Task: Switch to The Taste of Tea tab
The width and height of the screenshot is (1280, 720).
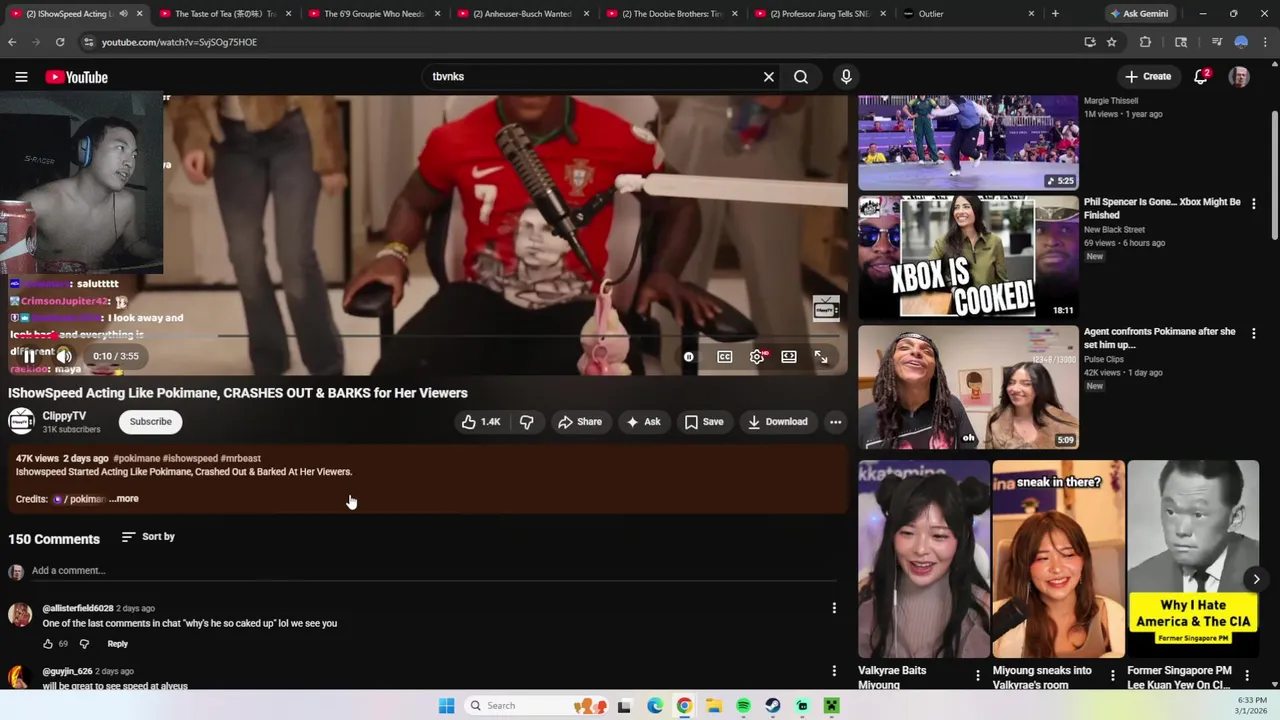Action: [x=225, y=14]
